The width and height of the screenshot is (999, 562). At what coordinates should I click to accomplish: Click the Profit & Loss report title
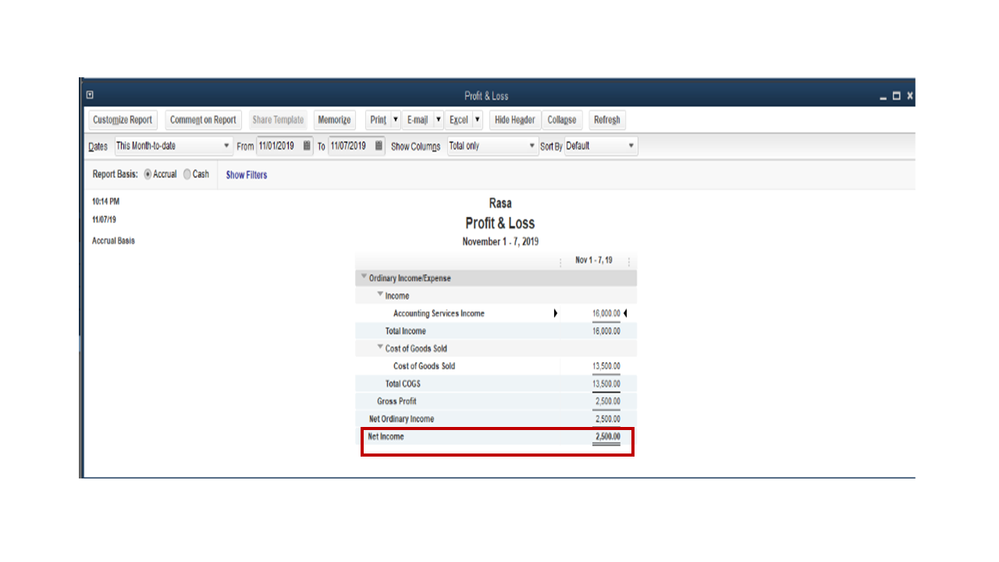tap(500, 223)
